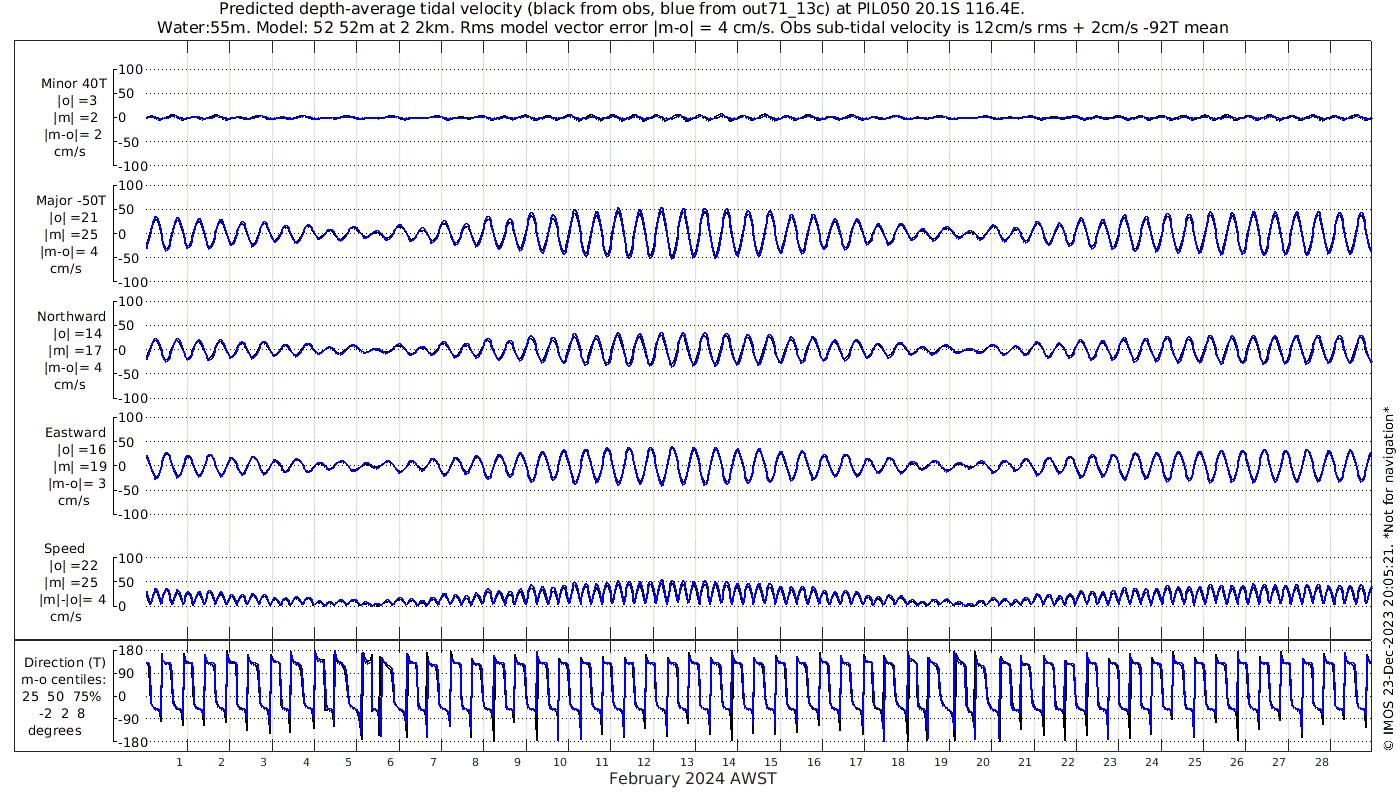Select the '25 50 75%' centile header
Viewport: 1400px width, 800px height.
pyautogui.click(x=62, y=695)
